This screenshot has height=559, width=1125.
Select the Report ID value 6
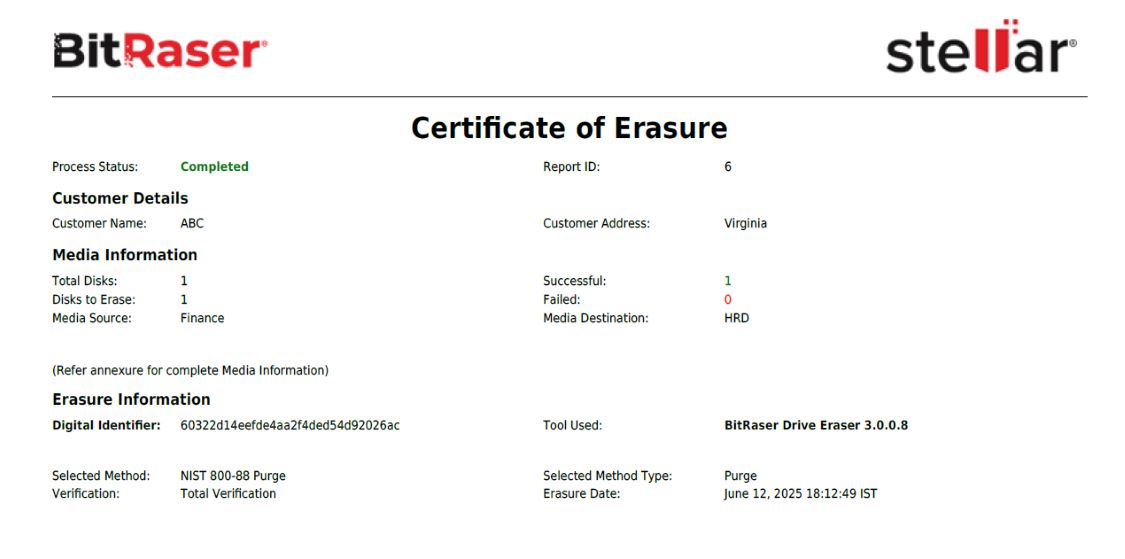pyautogui.click(x=728, y=166)
